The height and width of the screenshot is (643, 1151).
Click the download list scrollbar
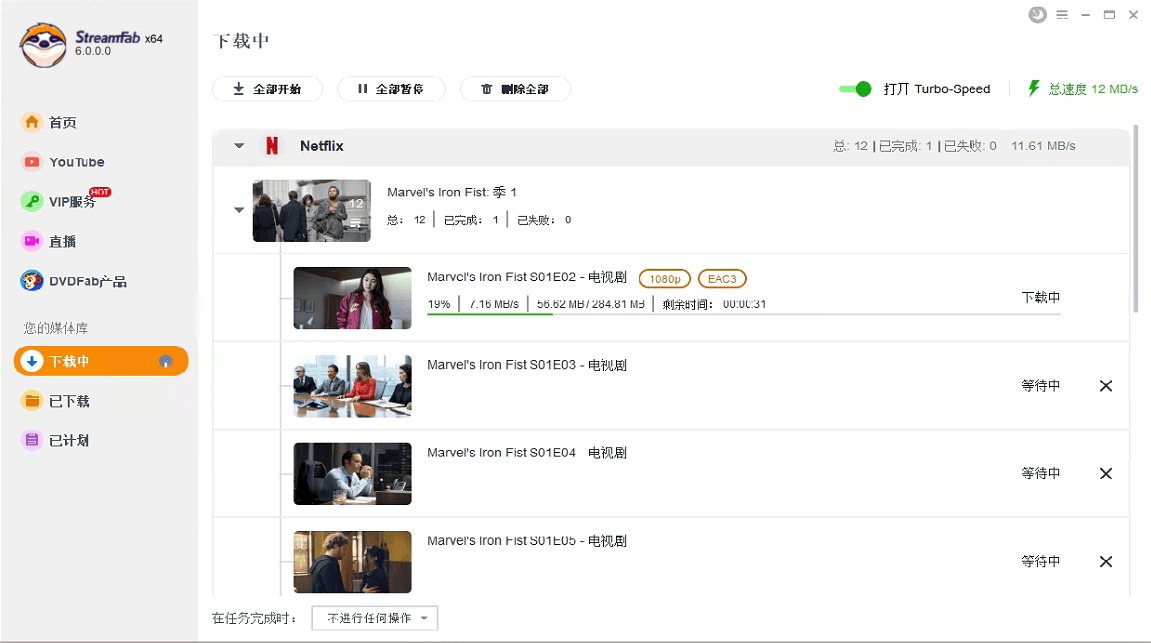pos(1136,220)
